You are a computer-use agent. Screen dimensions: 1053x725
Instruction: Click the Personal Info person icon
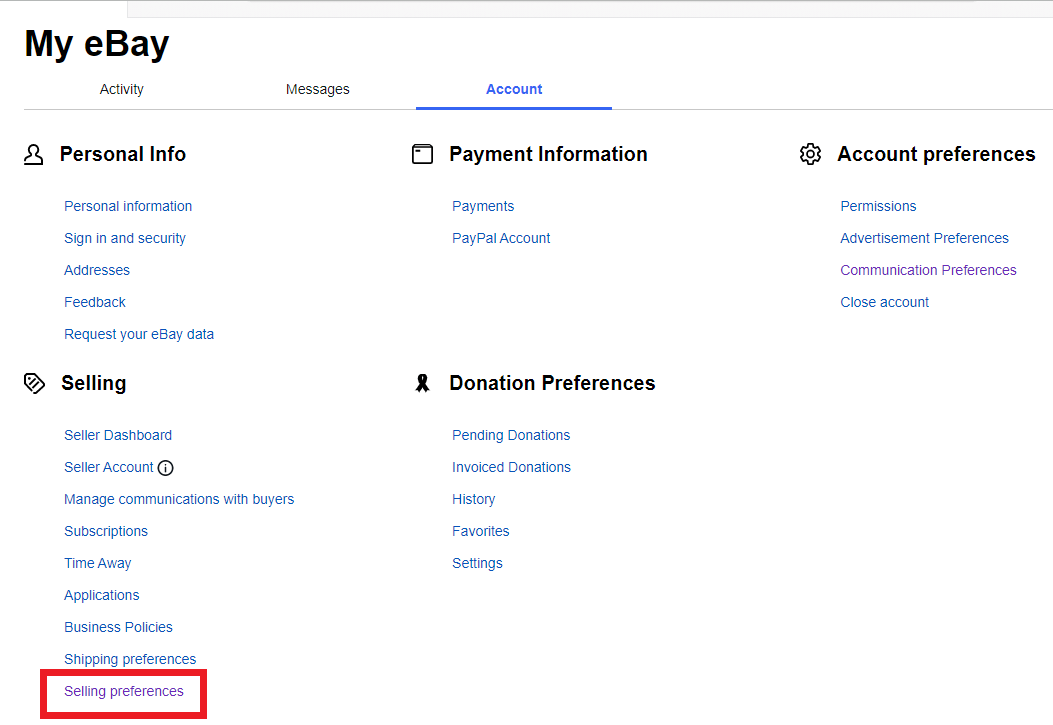pos(34,154)
